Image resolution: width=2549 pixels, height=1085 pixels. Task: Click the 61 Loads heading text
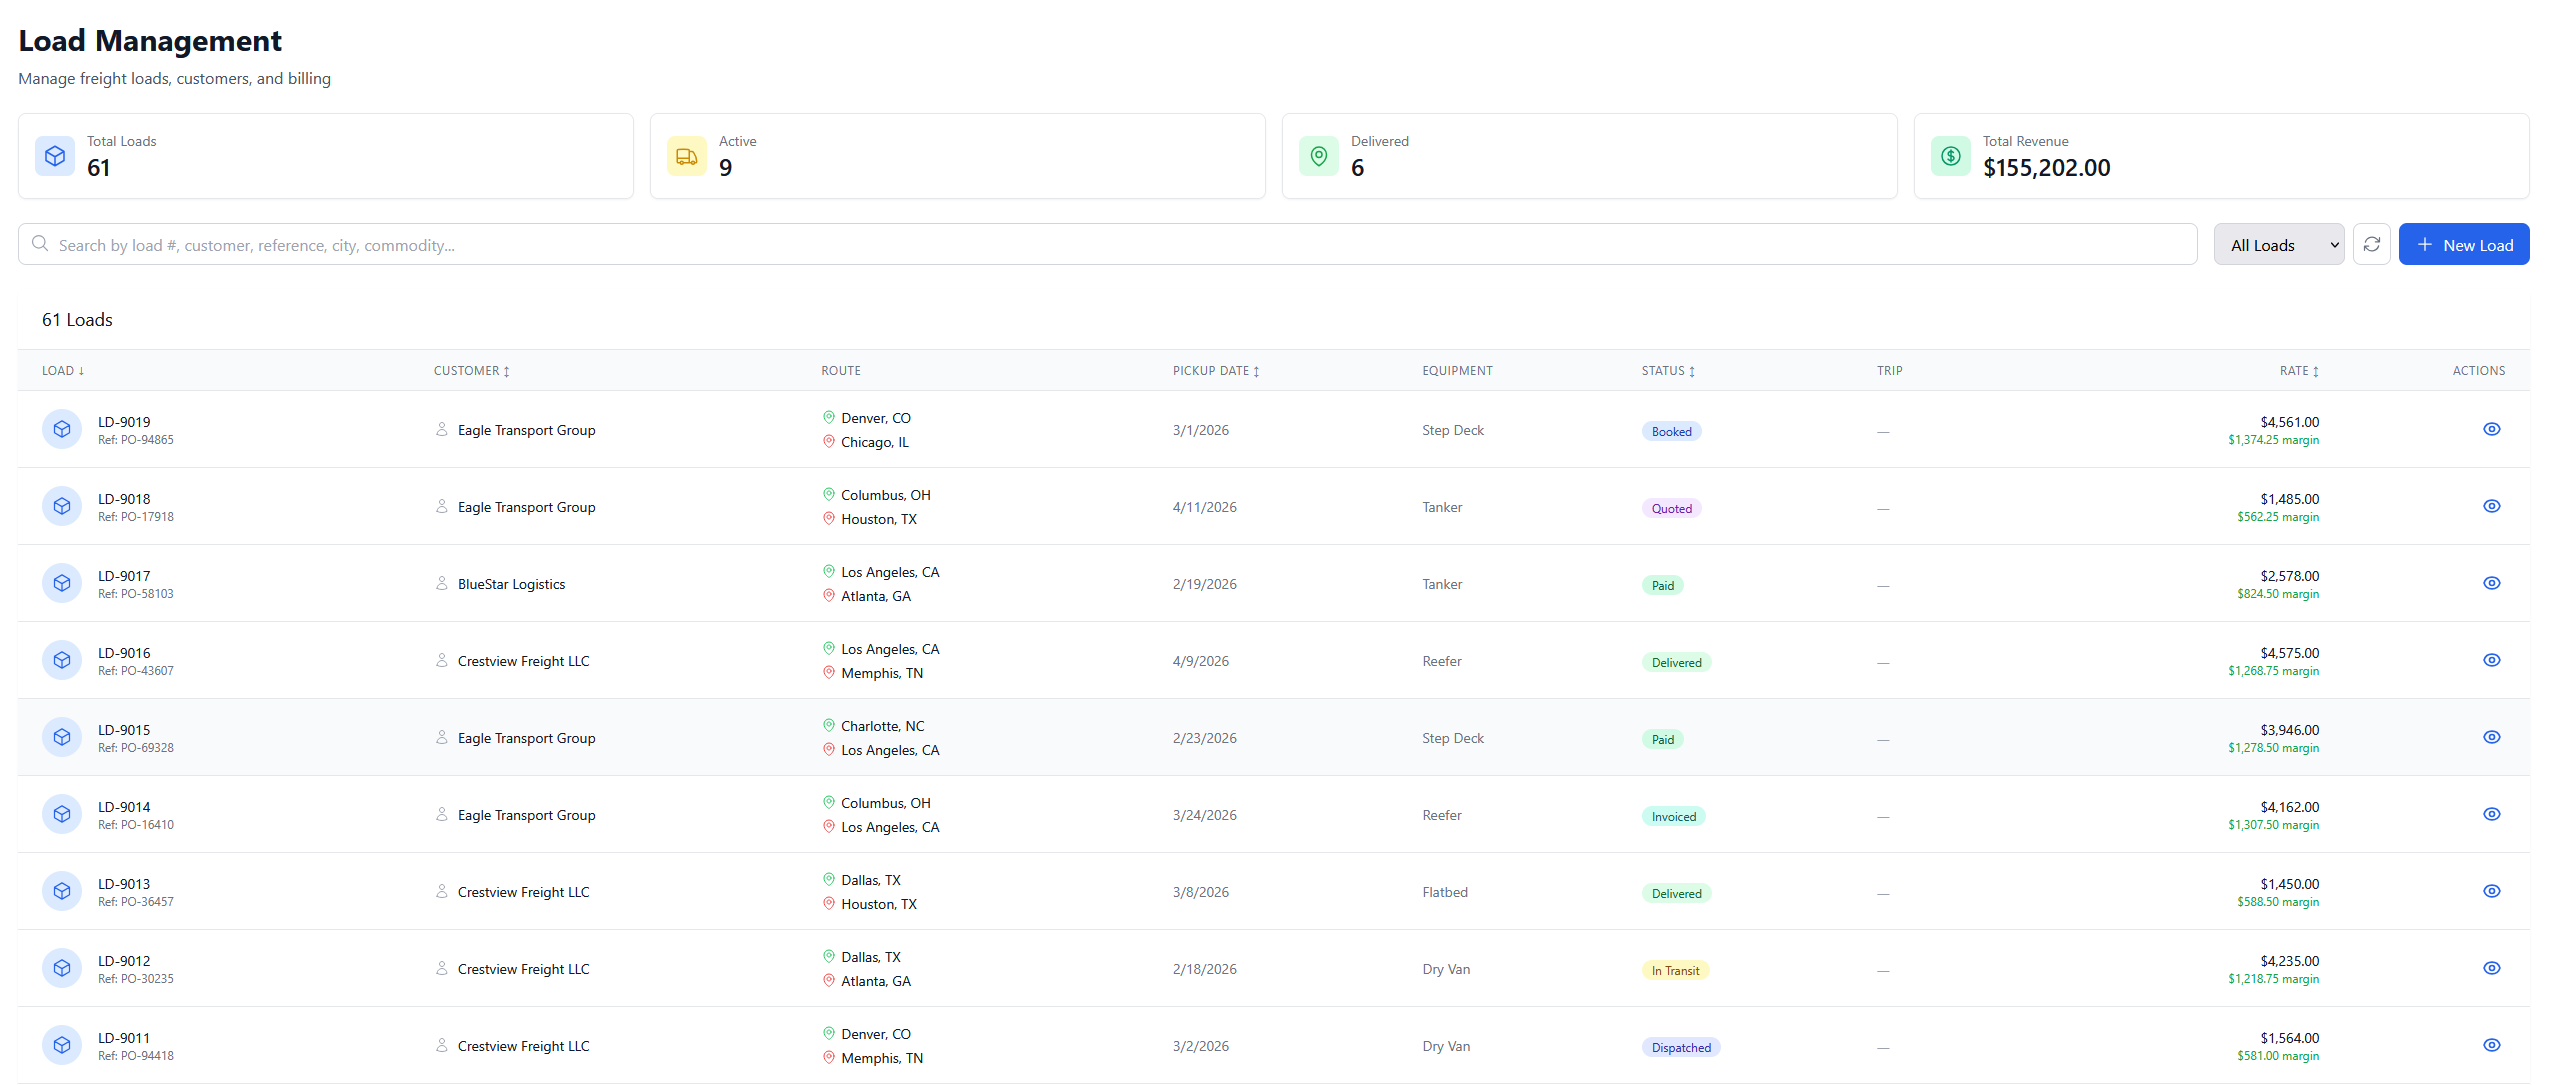point(77,320)
